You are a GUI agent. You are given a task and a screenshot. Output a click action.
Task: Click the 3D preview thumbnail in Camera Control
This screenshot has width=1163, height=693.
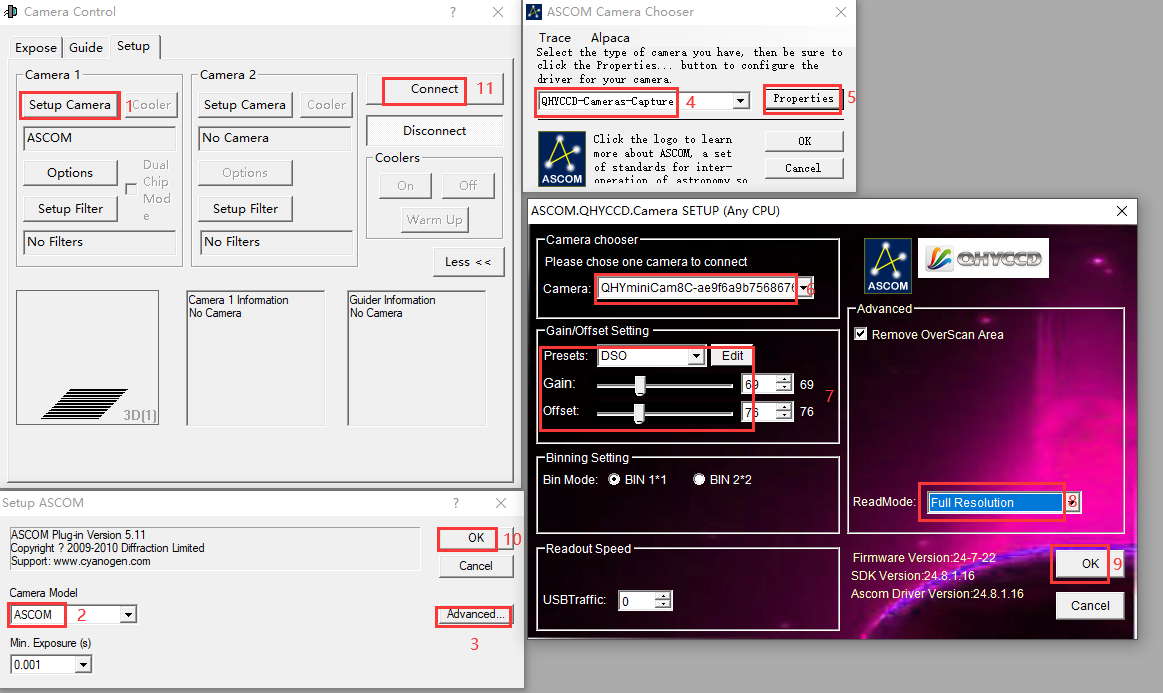click(x=88, y=357)
